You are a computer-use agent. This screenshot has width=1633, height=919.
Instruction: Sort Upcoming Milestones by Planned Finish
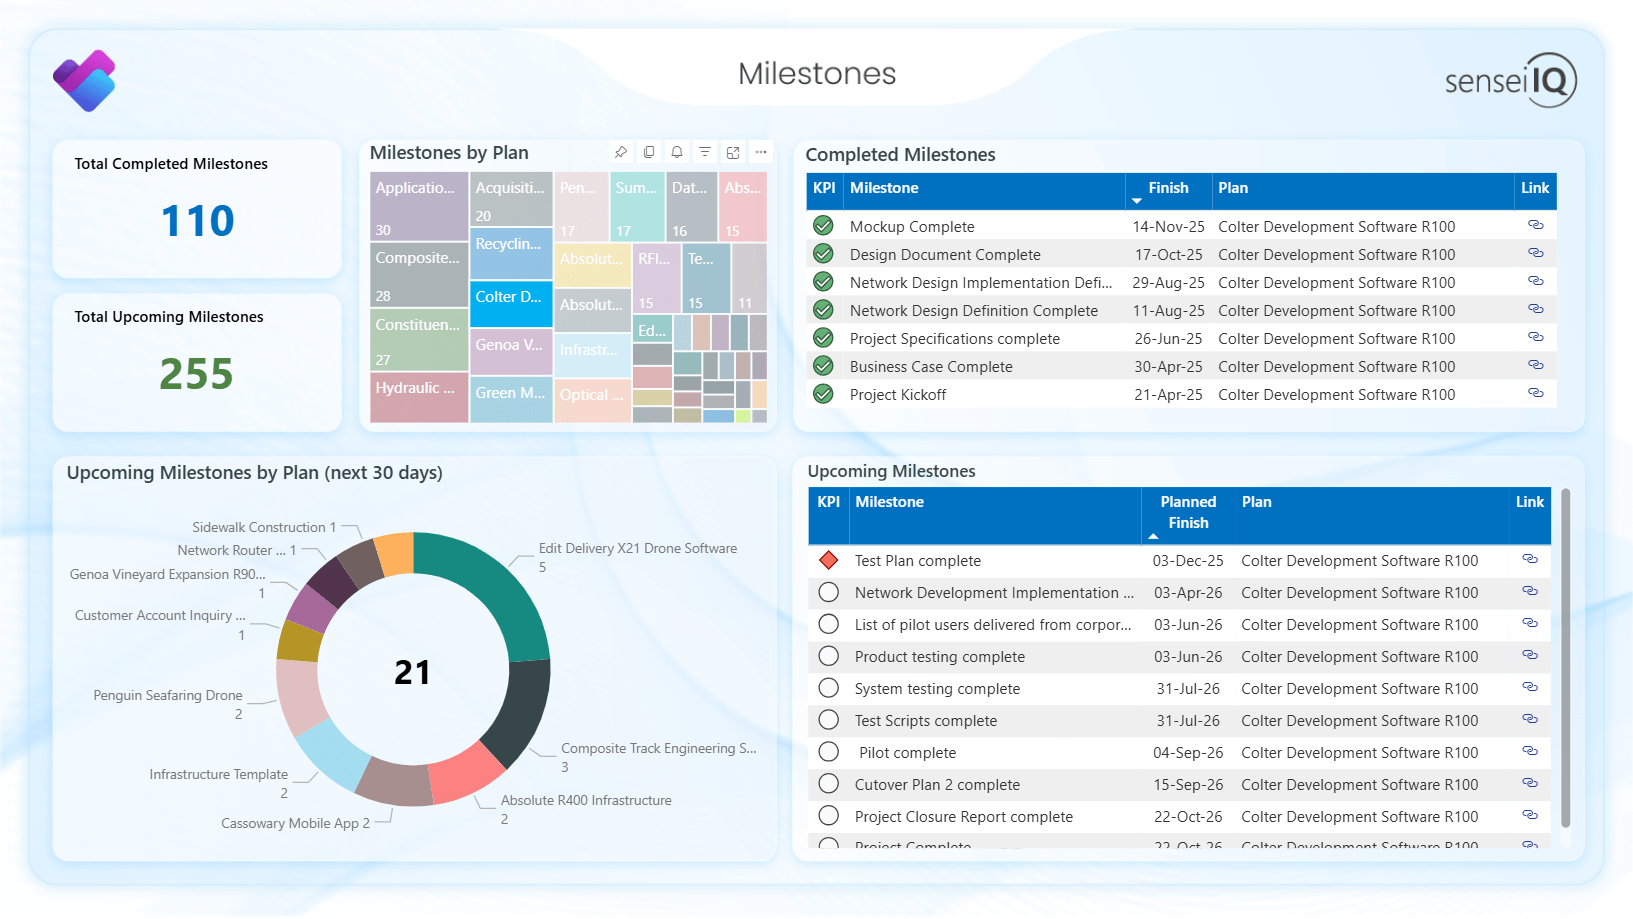tap(1187, 512)
